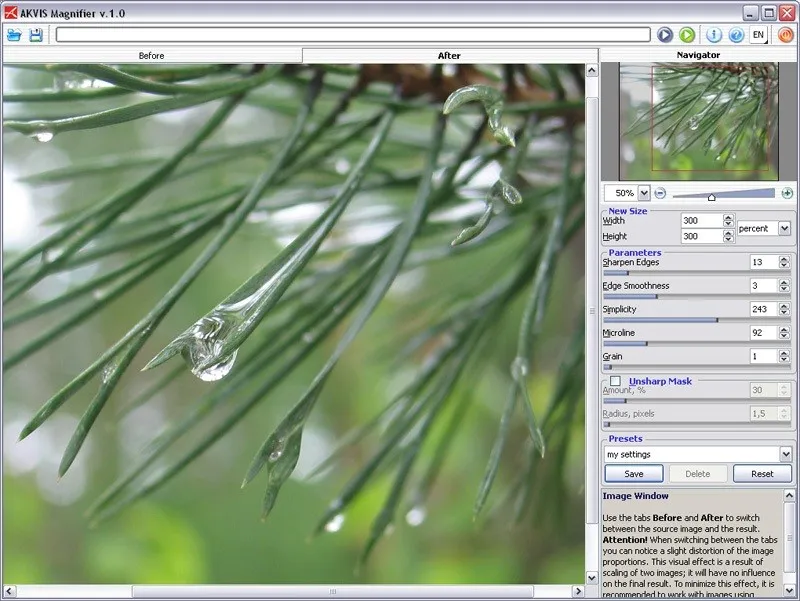Screen dimensions: 800x601
Task: Open program information
Action: 715,33
